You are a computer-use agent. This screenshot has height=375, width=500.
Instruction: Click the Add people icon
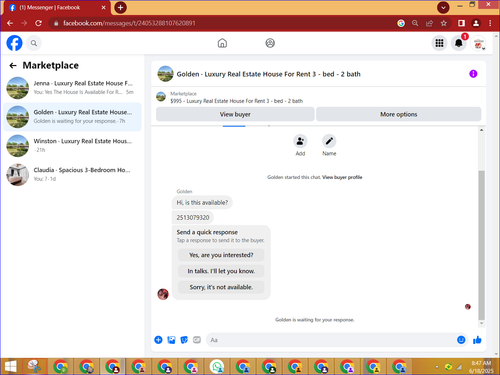coord(300,141)
